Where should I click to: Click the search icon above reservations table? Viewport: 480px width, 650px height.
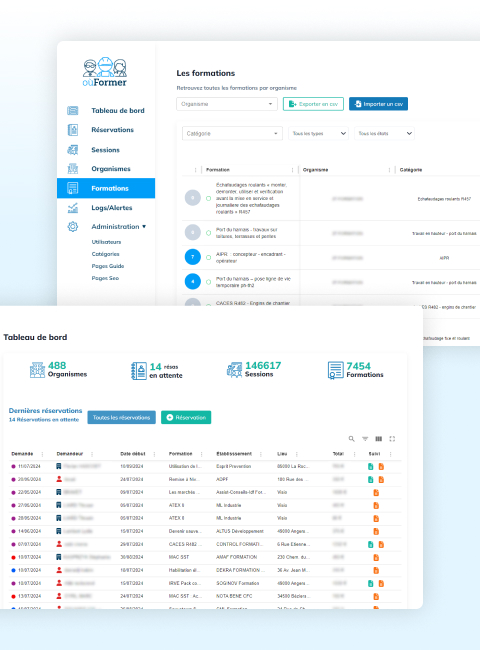(x=352, y=439)
